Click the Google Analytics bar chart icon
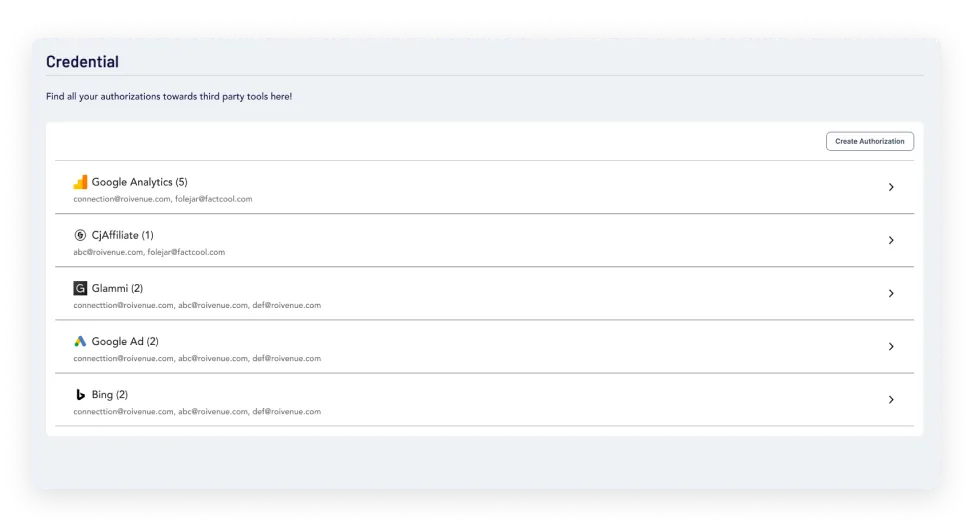This screenshot has width=973, height=528. [80, 182]
